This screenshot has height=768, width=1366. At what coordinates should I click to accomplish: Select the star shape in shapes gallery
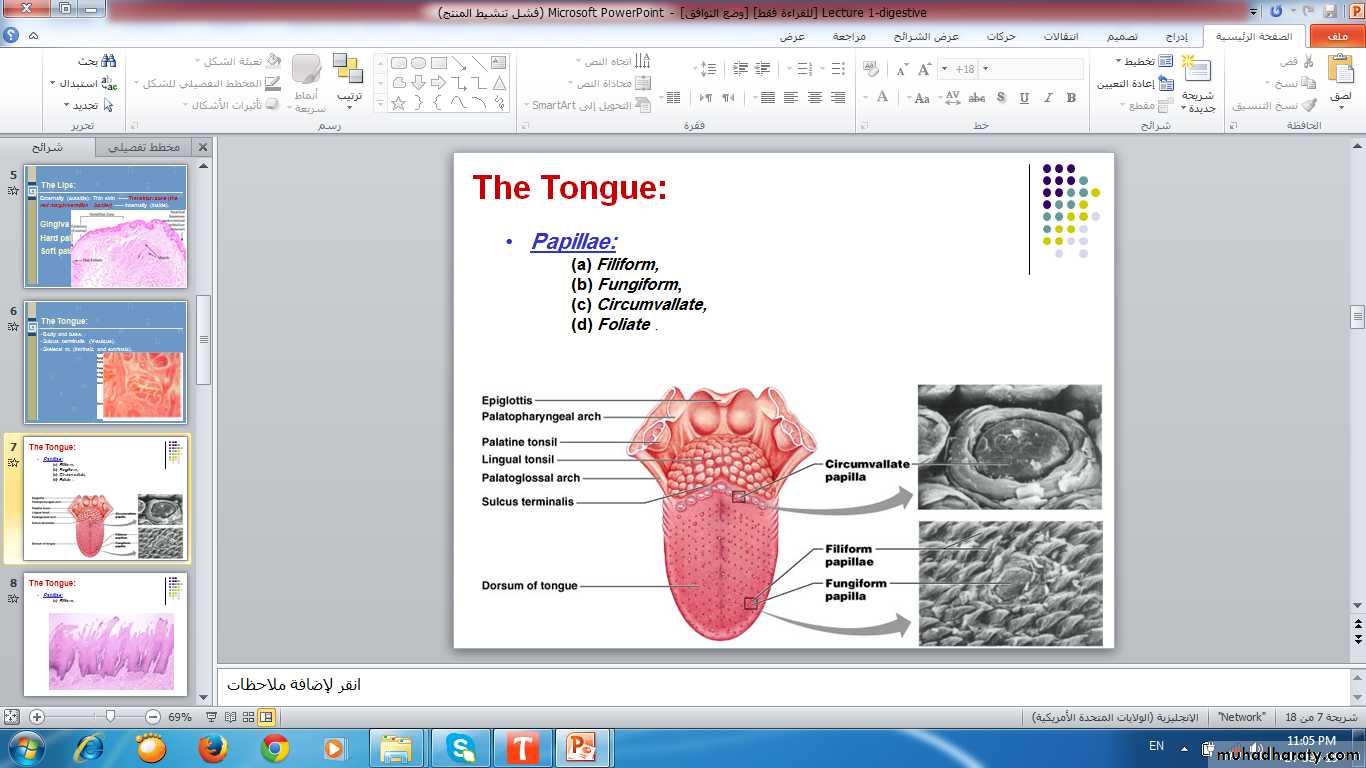point(398,103)
